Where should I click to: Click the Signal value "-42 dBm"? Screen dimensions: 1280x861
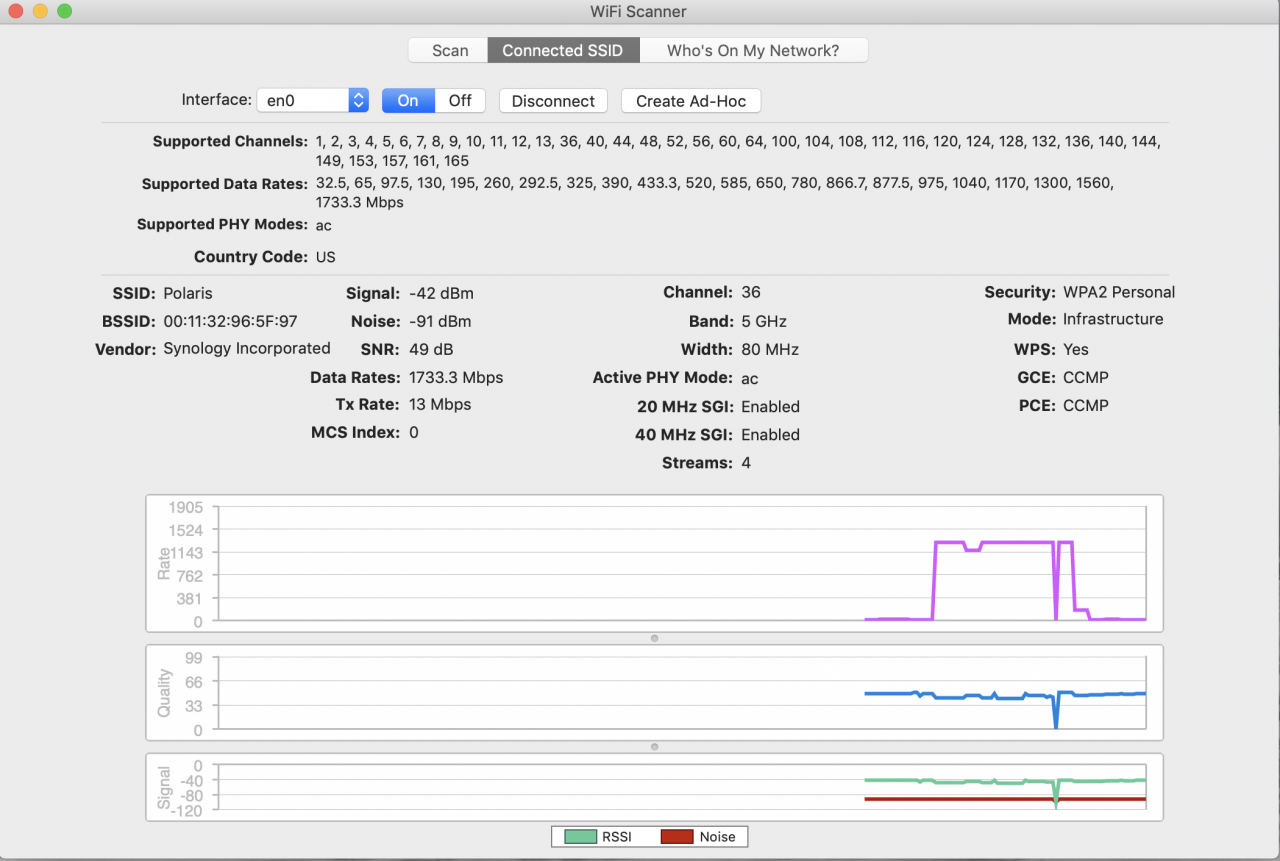(x=441, y=293)
